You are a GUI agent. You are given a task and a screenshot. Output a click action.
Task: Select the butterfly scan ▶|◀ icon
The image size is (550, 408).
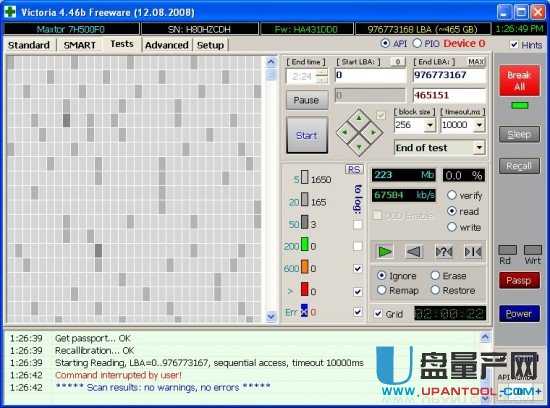click(472, 252)
